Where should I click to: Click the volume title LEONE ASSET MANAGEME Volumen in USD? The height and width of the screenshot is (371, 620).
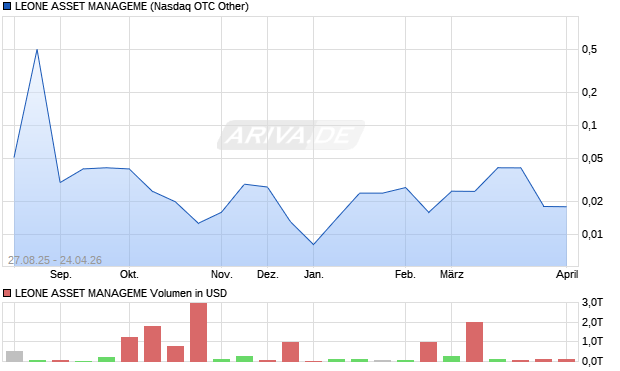(121, 293)
